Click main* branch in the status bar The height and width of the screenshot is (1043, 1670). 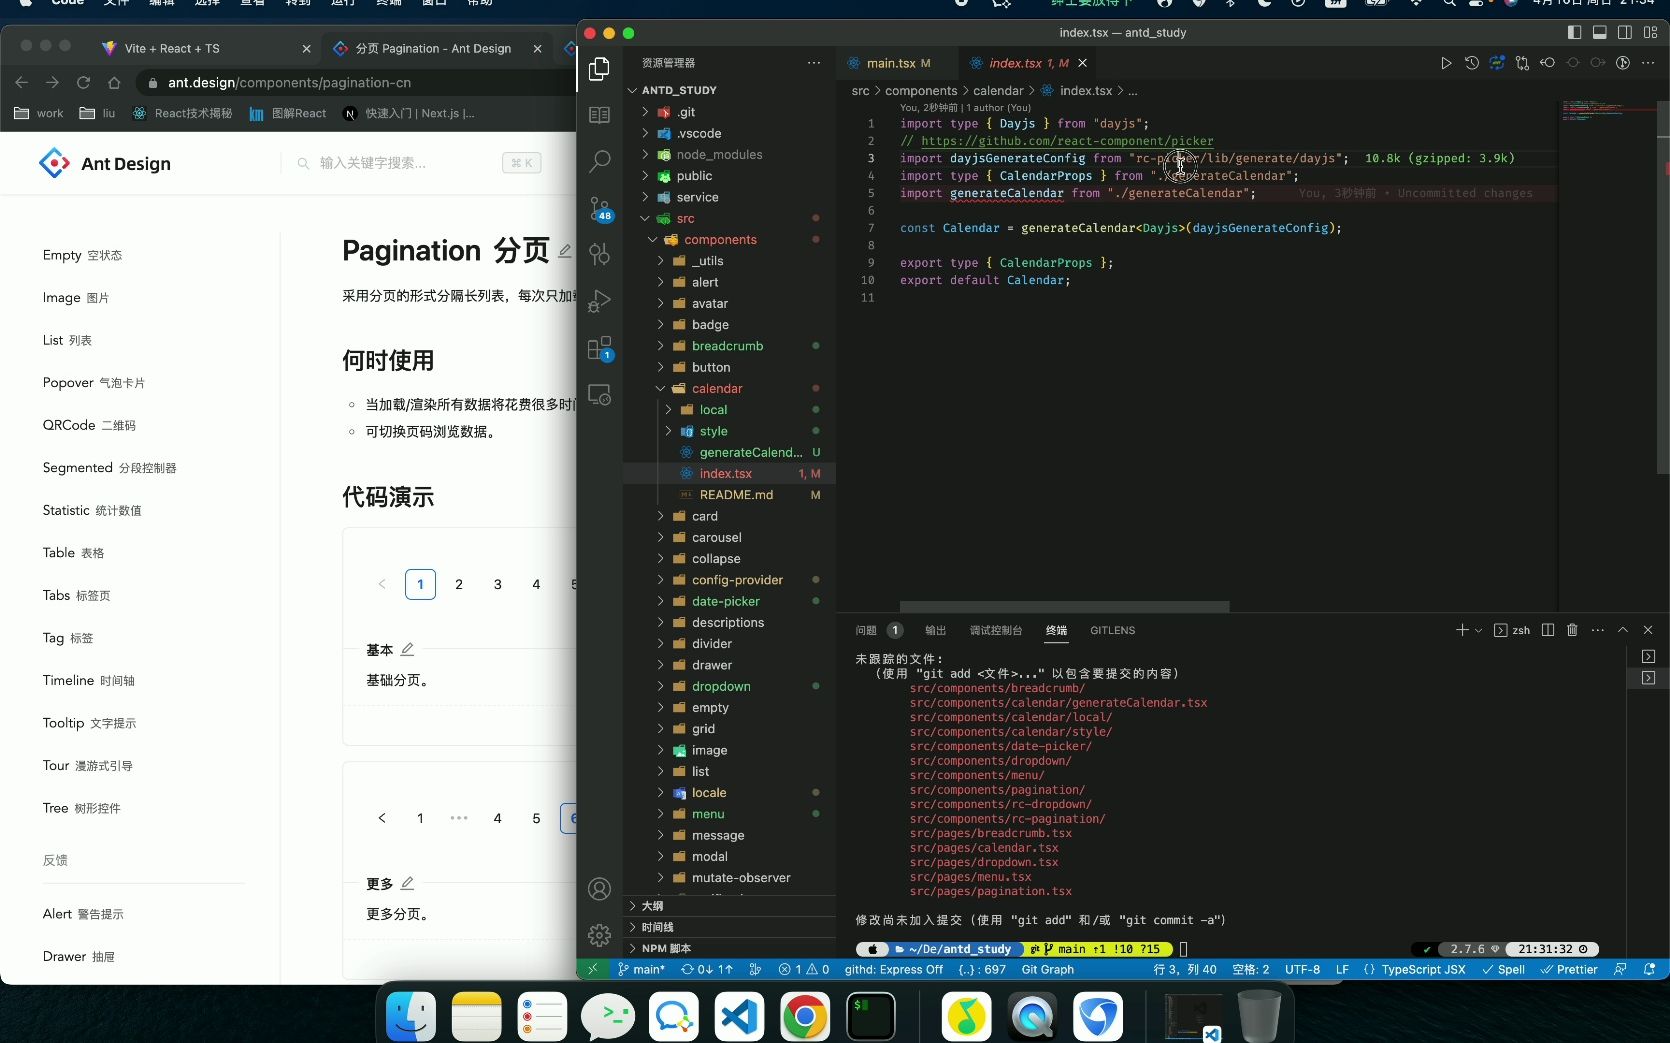(640, 969)
